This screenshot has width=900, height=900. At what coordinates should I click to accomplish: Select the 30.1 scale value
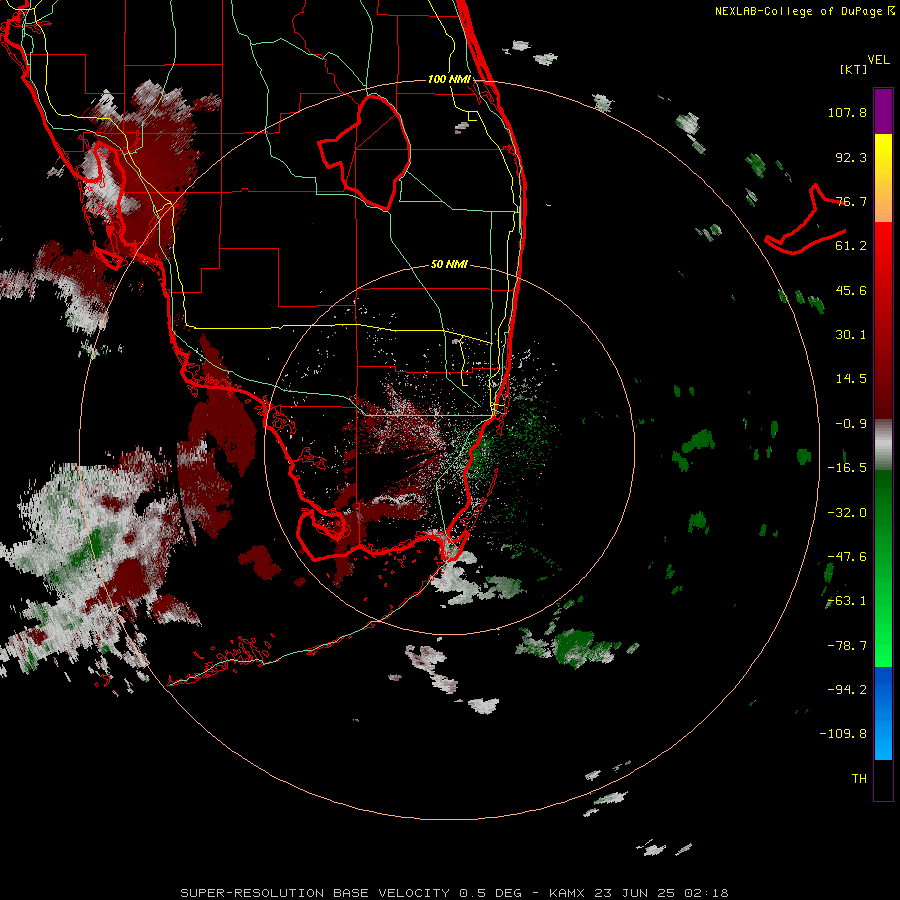pyautogui.click(x=851, y=335)
